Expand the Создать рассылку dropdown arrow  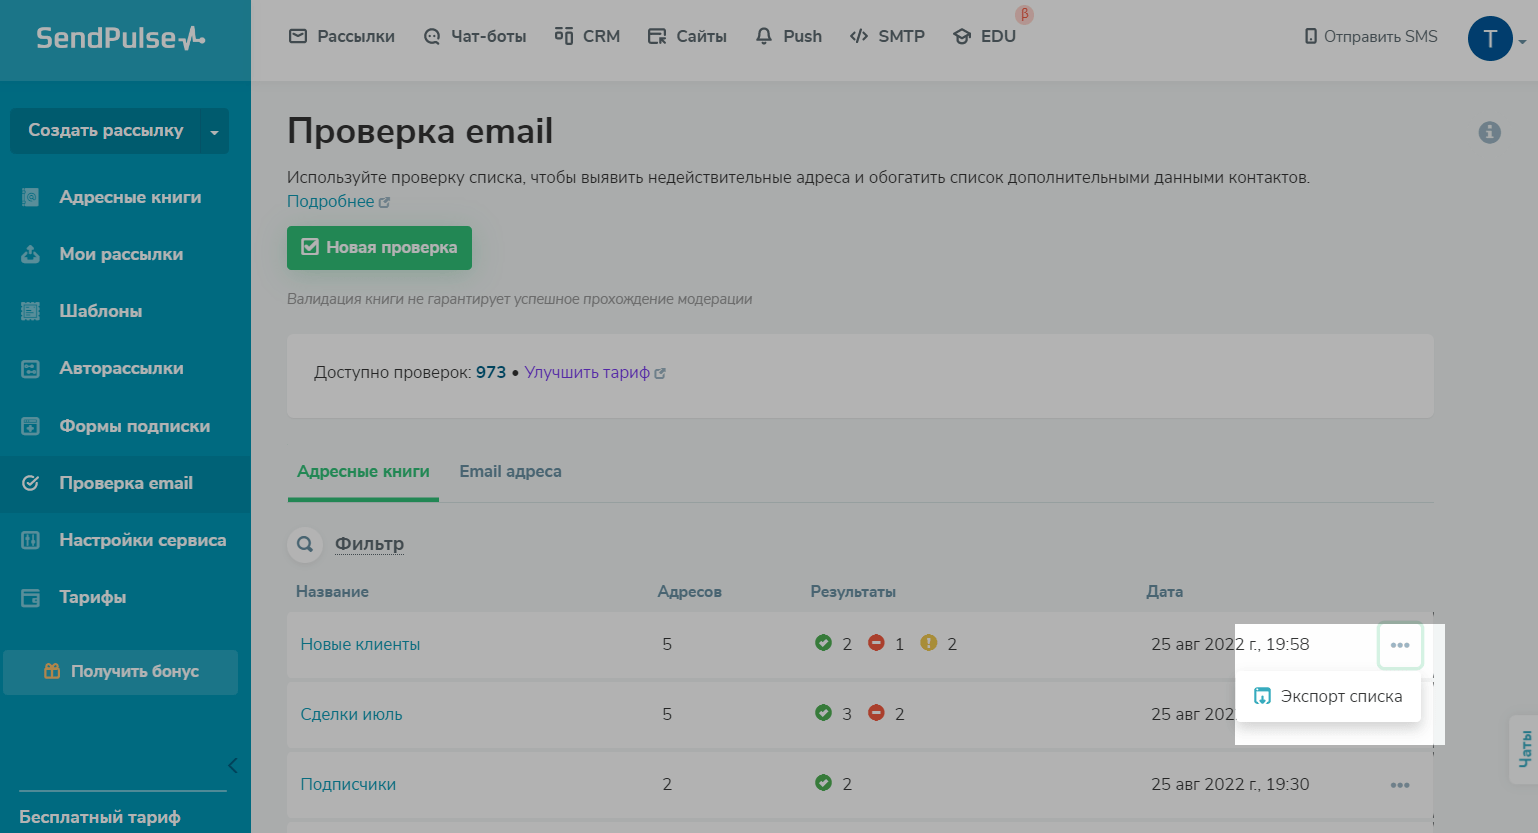pos(214,132)
